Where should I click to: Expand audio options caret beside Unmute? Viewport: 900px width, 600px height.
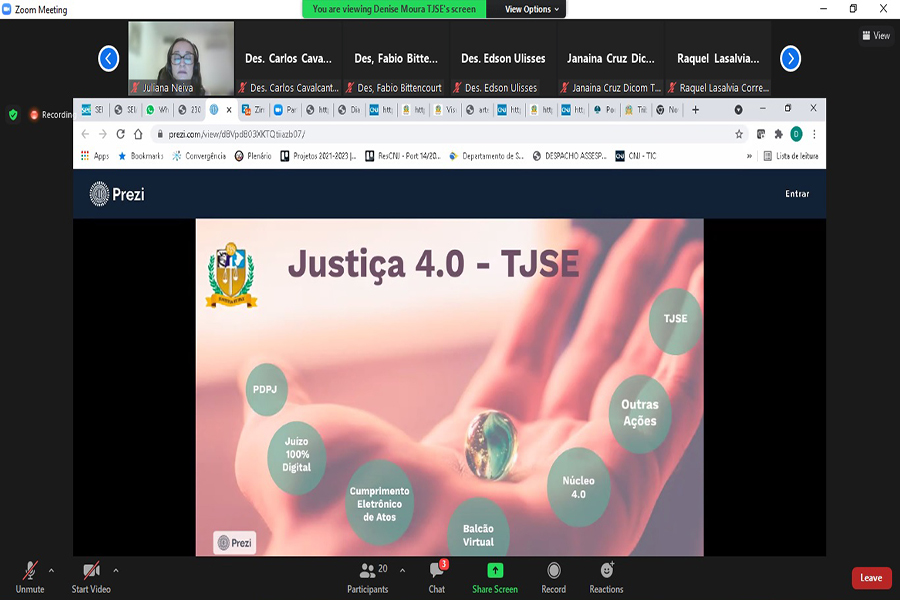pos(52,570)
